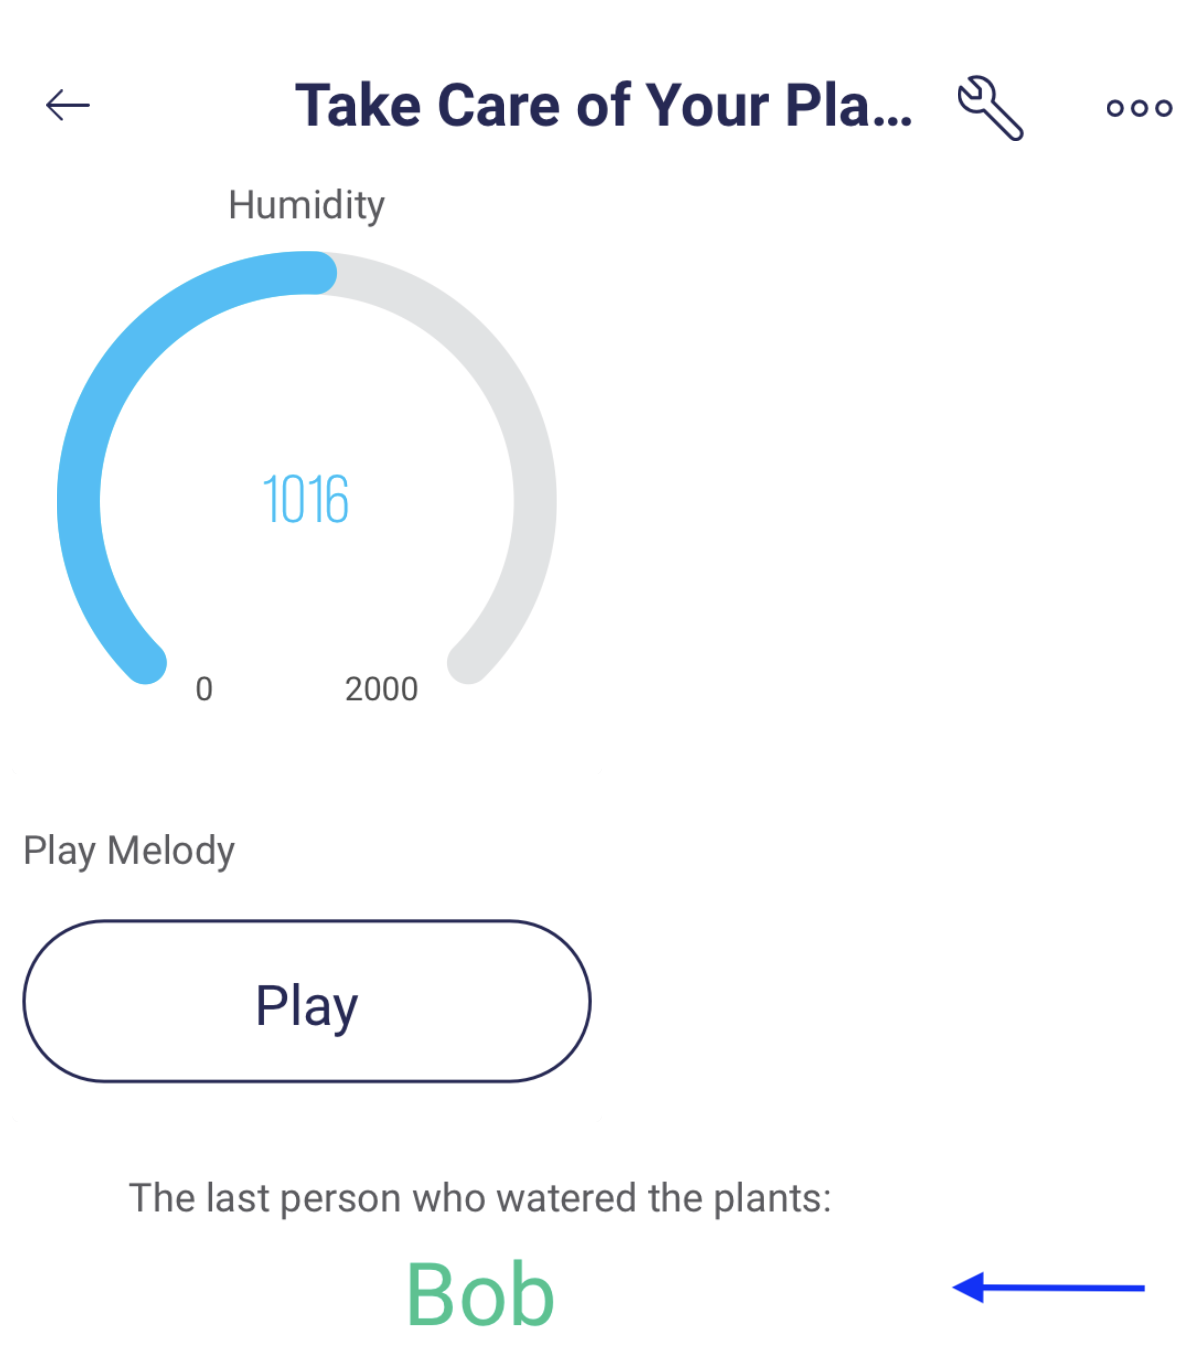Tap the Play melody button

point(307,1001)
